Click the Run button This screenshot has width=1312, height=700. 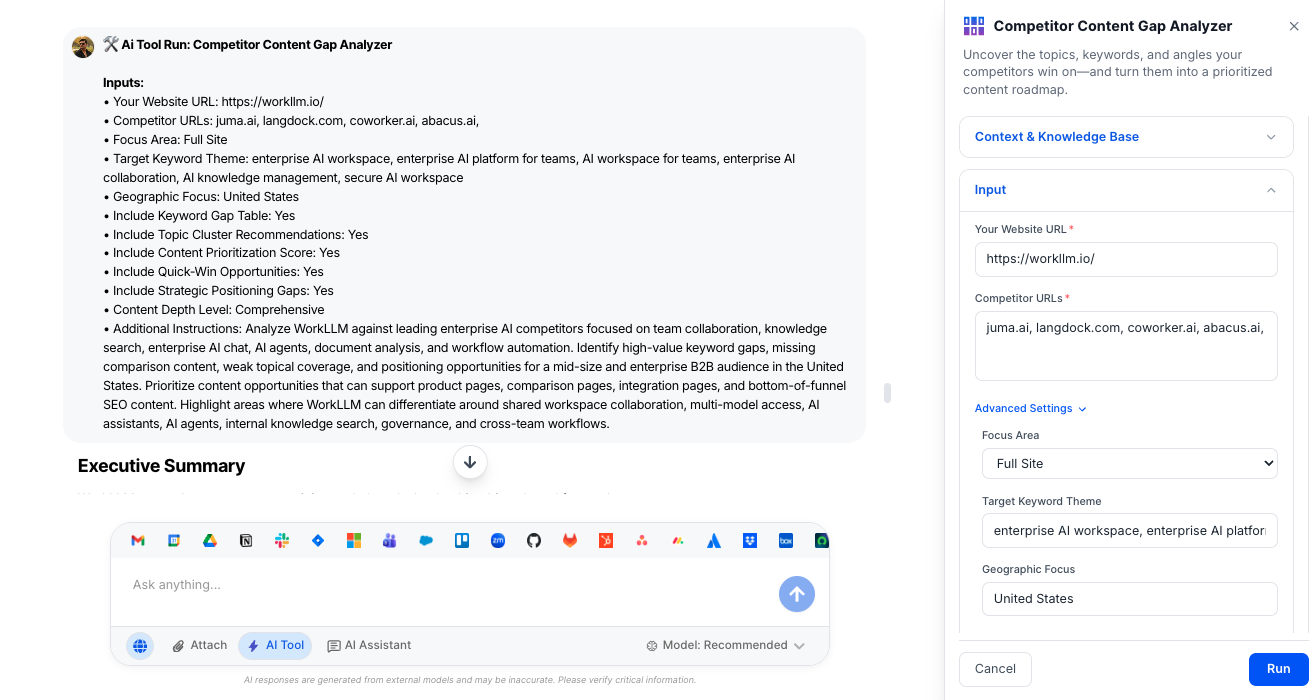[1278, 669]
